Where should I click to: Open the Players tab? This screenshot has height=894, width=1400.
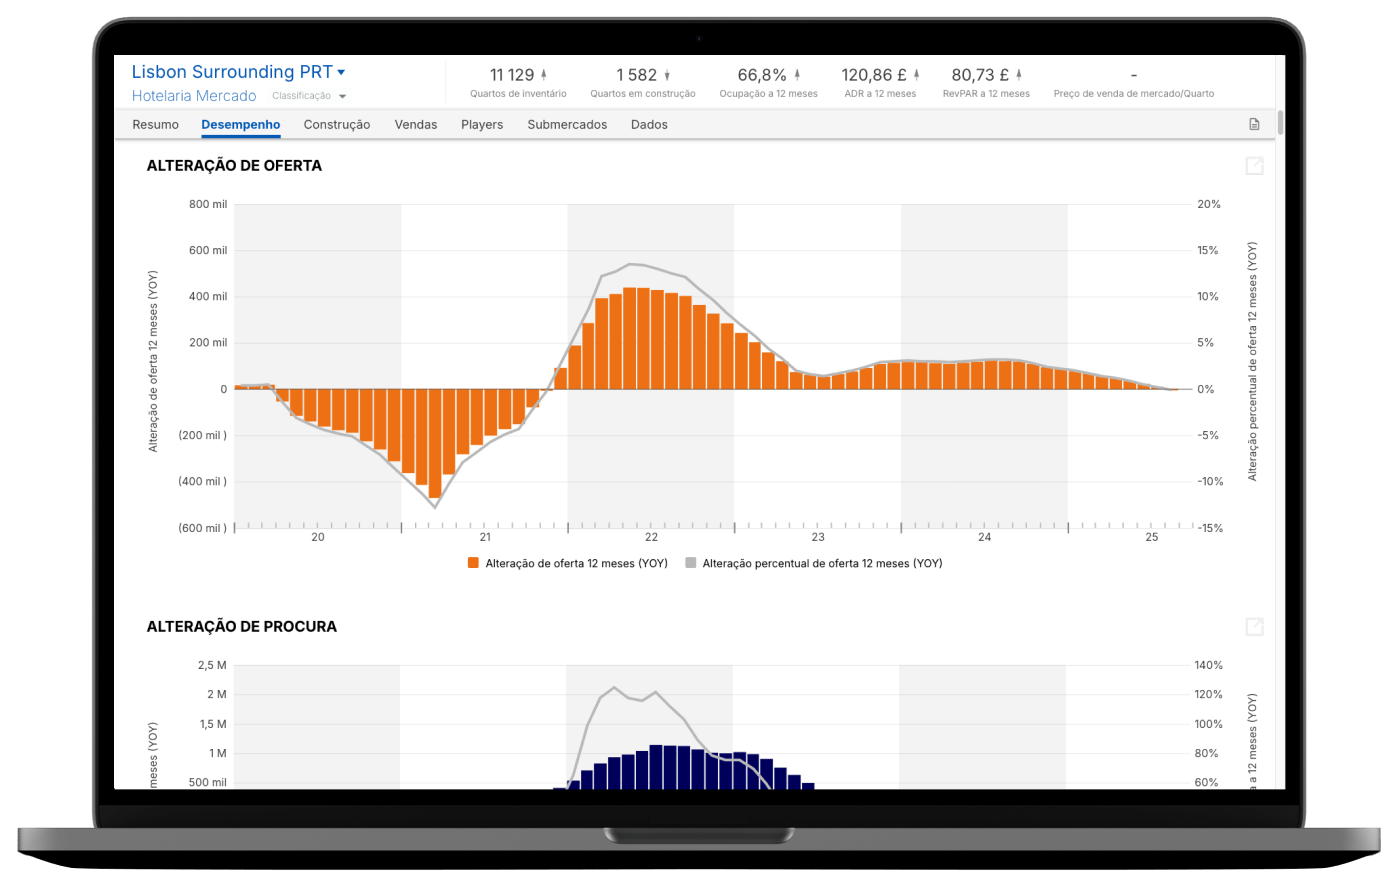(x=482, y=125)
